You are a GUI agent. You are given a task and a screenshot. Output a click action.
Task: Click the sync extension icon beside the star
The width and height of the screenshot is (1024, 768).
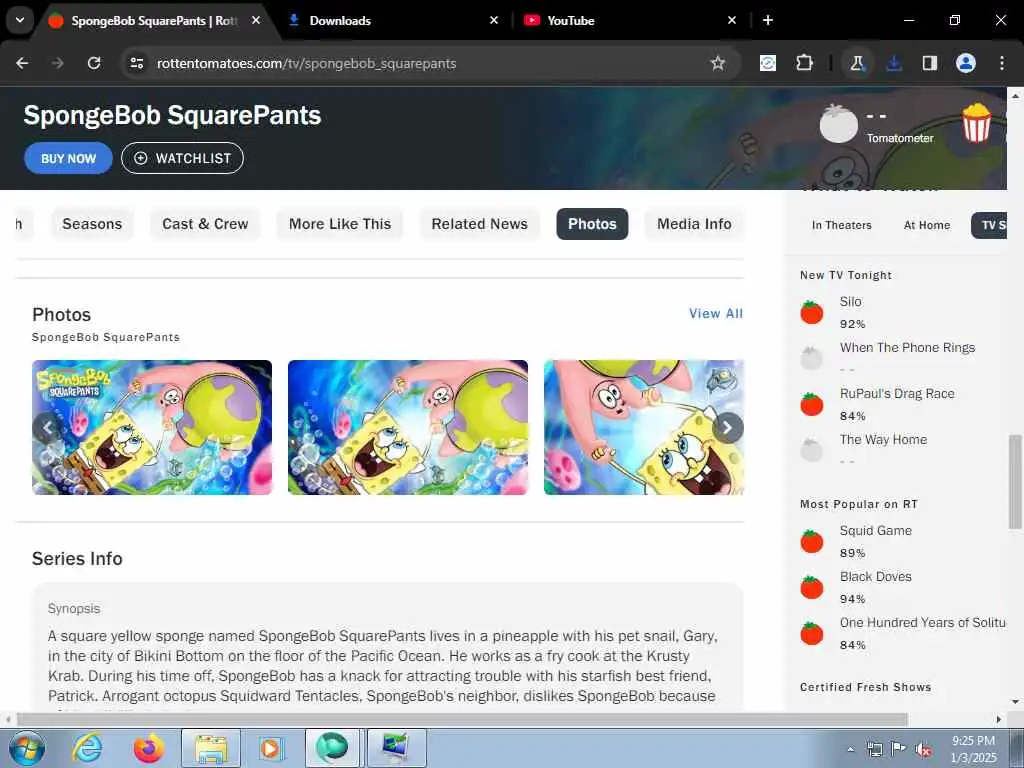768,63
